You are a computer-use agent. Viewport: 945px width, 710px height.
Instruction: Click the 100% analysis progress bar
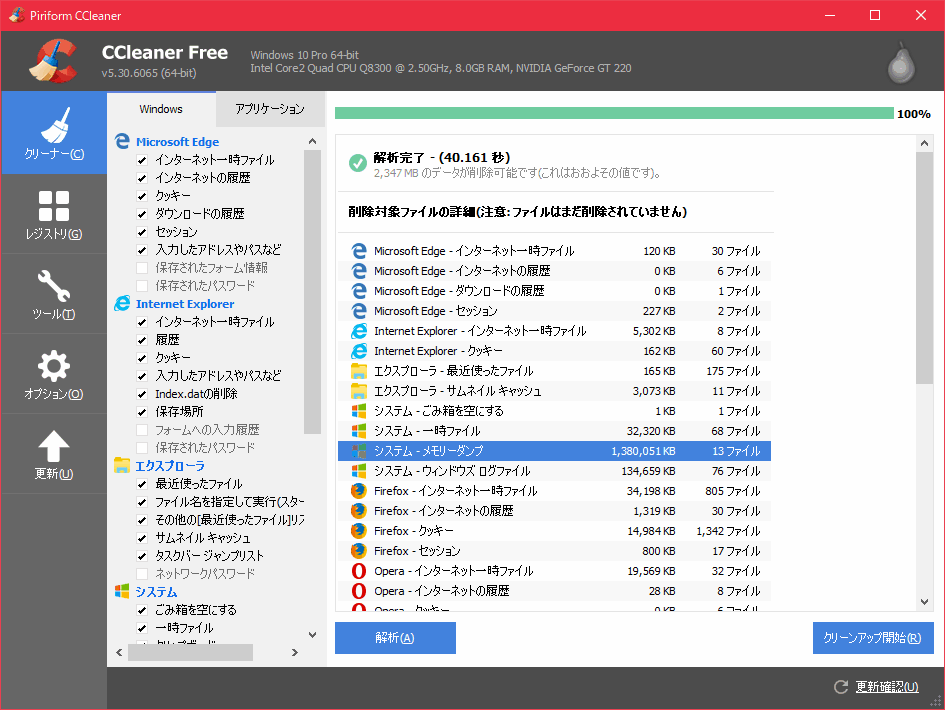tap(614, 113)
